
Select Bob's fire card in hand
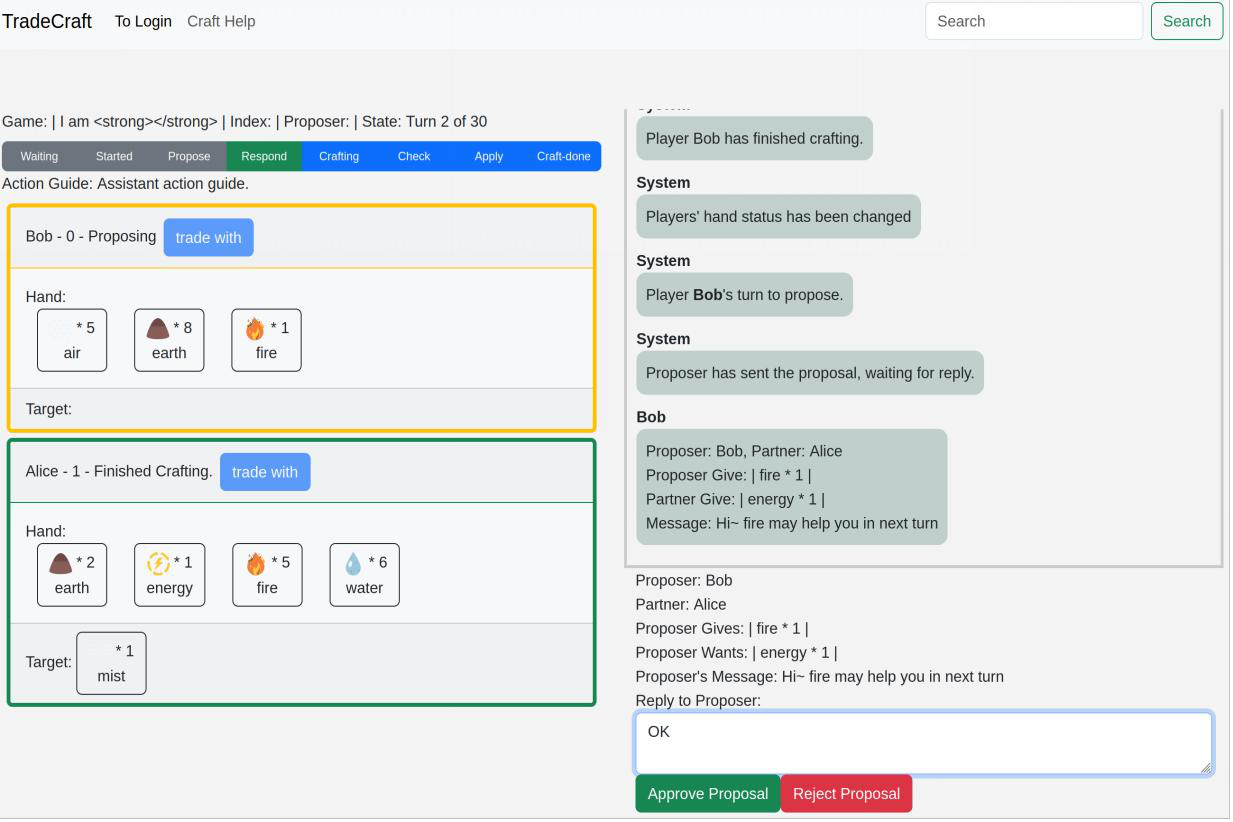[x=266, y=340]
